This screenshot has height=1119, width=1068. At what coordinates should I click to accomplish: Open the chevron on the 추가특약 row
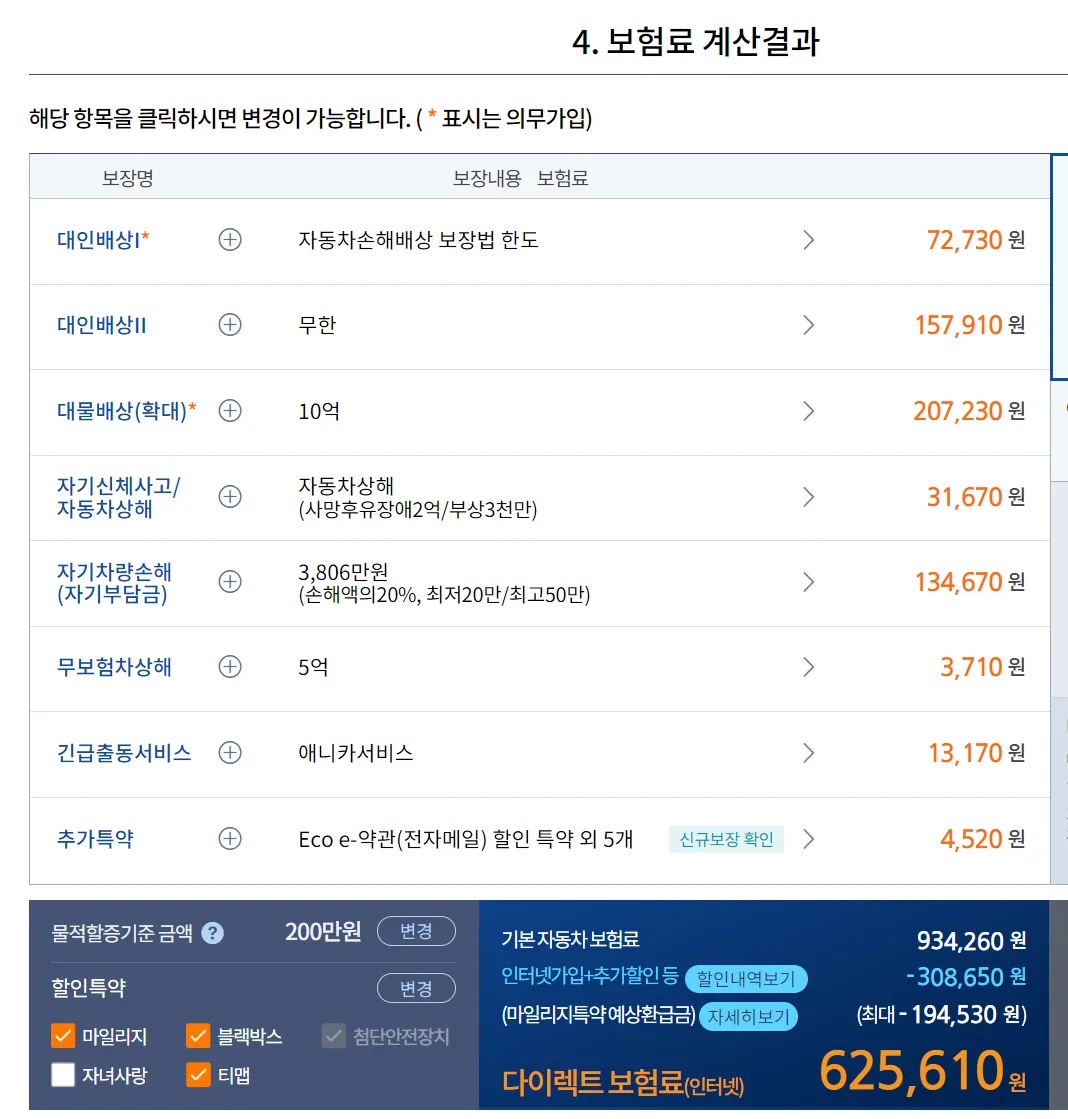coord(810,839)
